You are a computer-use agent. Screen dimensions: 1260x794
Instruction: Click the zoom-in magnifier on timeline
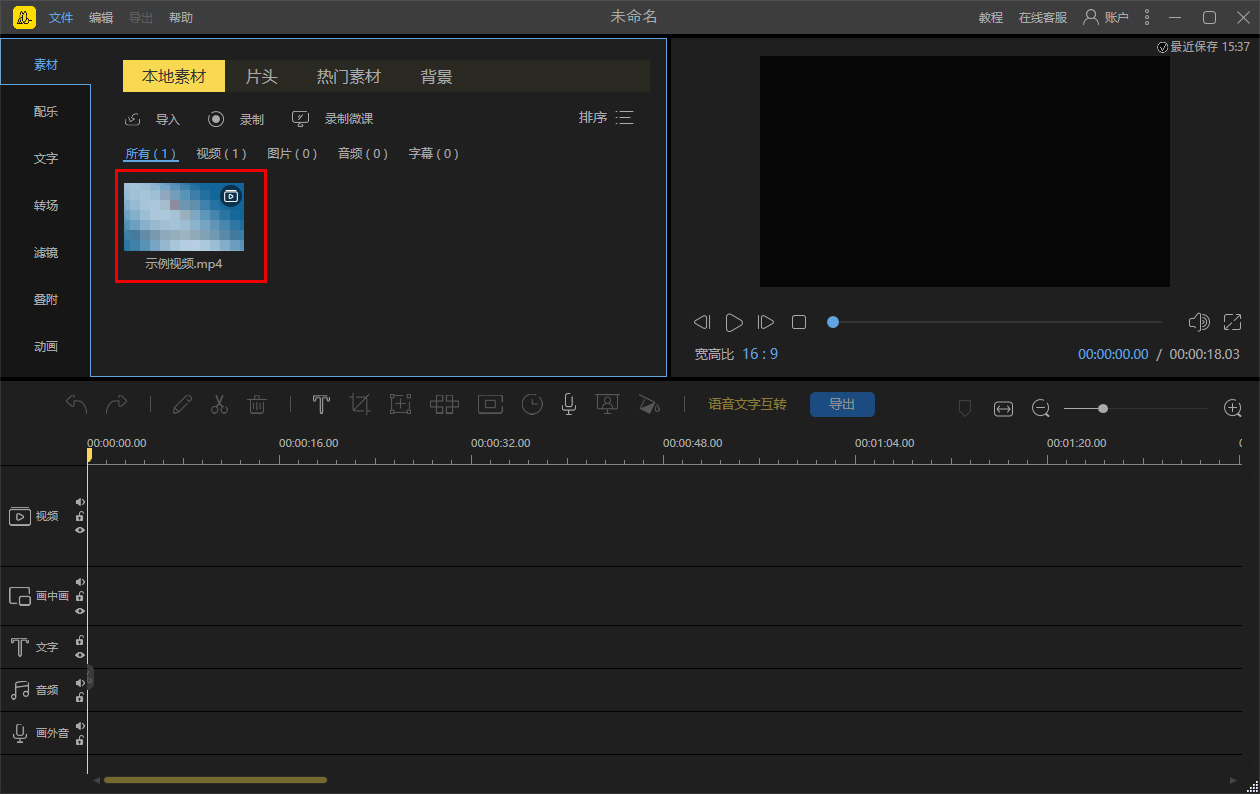1232,408
